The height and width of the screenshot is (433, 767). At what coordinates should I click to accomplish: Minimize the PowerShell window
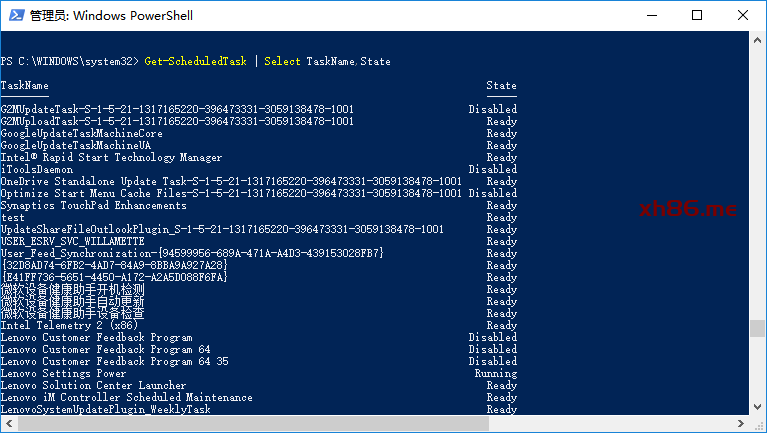[x=652, y=15]
